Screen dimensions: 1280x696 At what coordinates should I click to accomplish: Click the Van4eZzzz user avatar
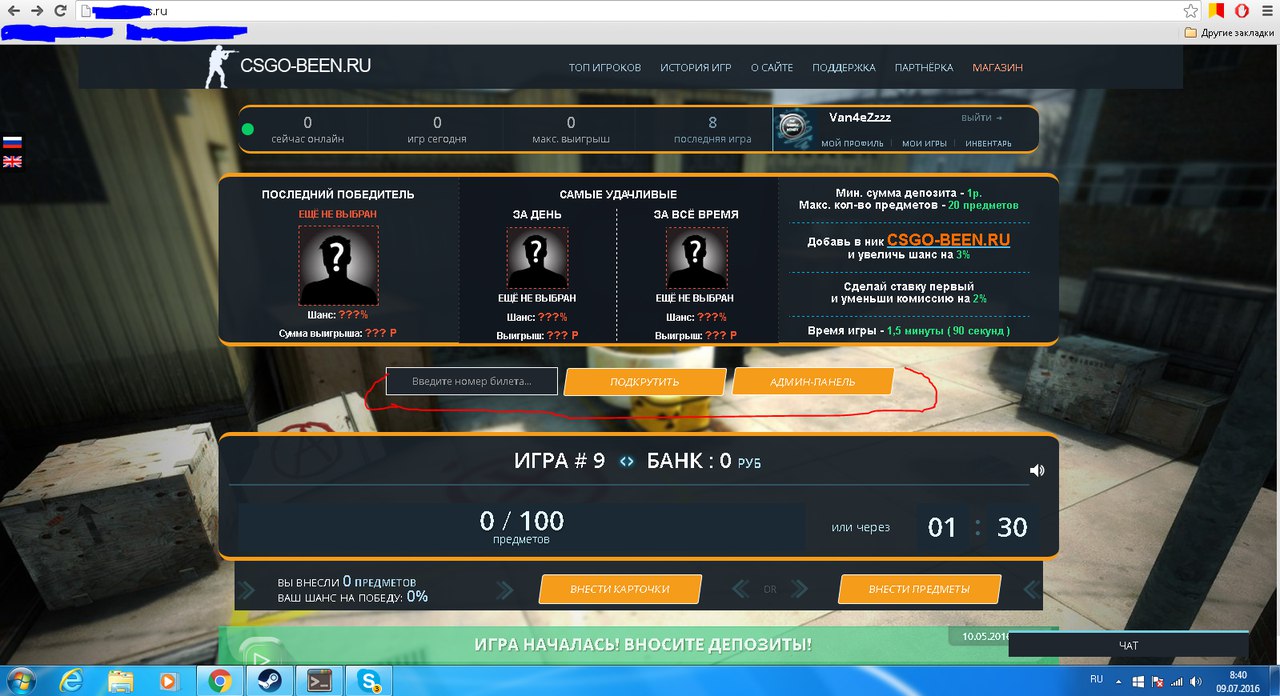796,129
